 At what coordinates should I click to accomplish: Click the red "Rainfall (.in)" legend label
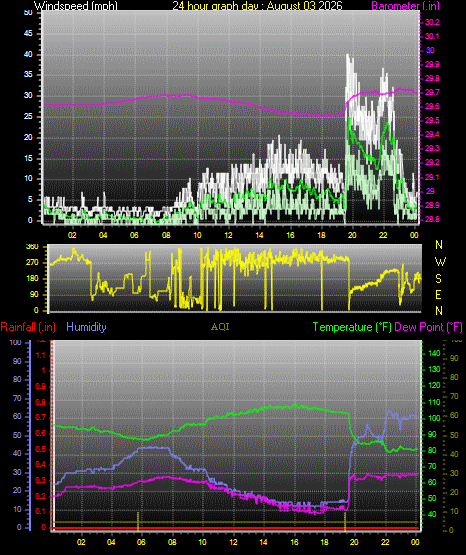click(x=28, y=327)
